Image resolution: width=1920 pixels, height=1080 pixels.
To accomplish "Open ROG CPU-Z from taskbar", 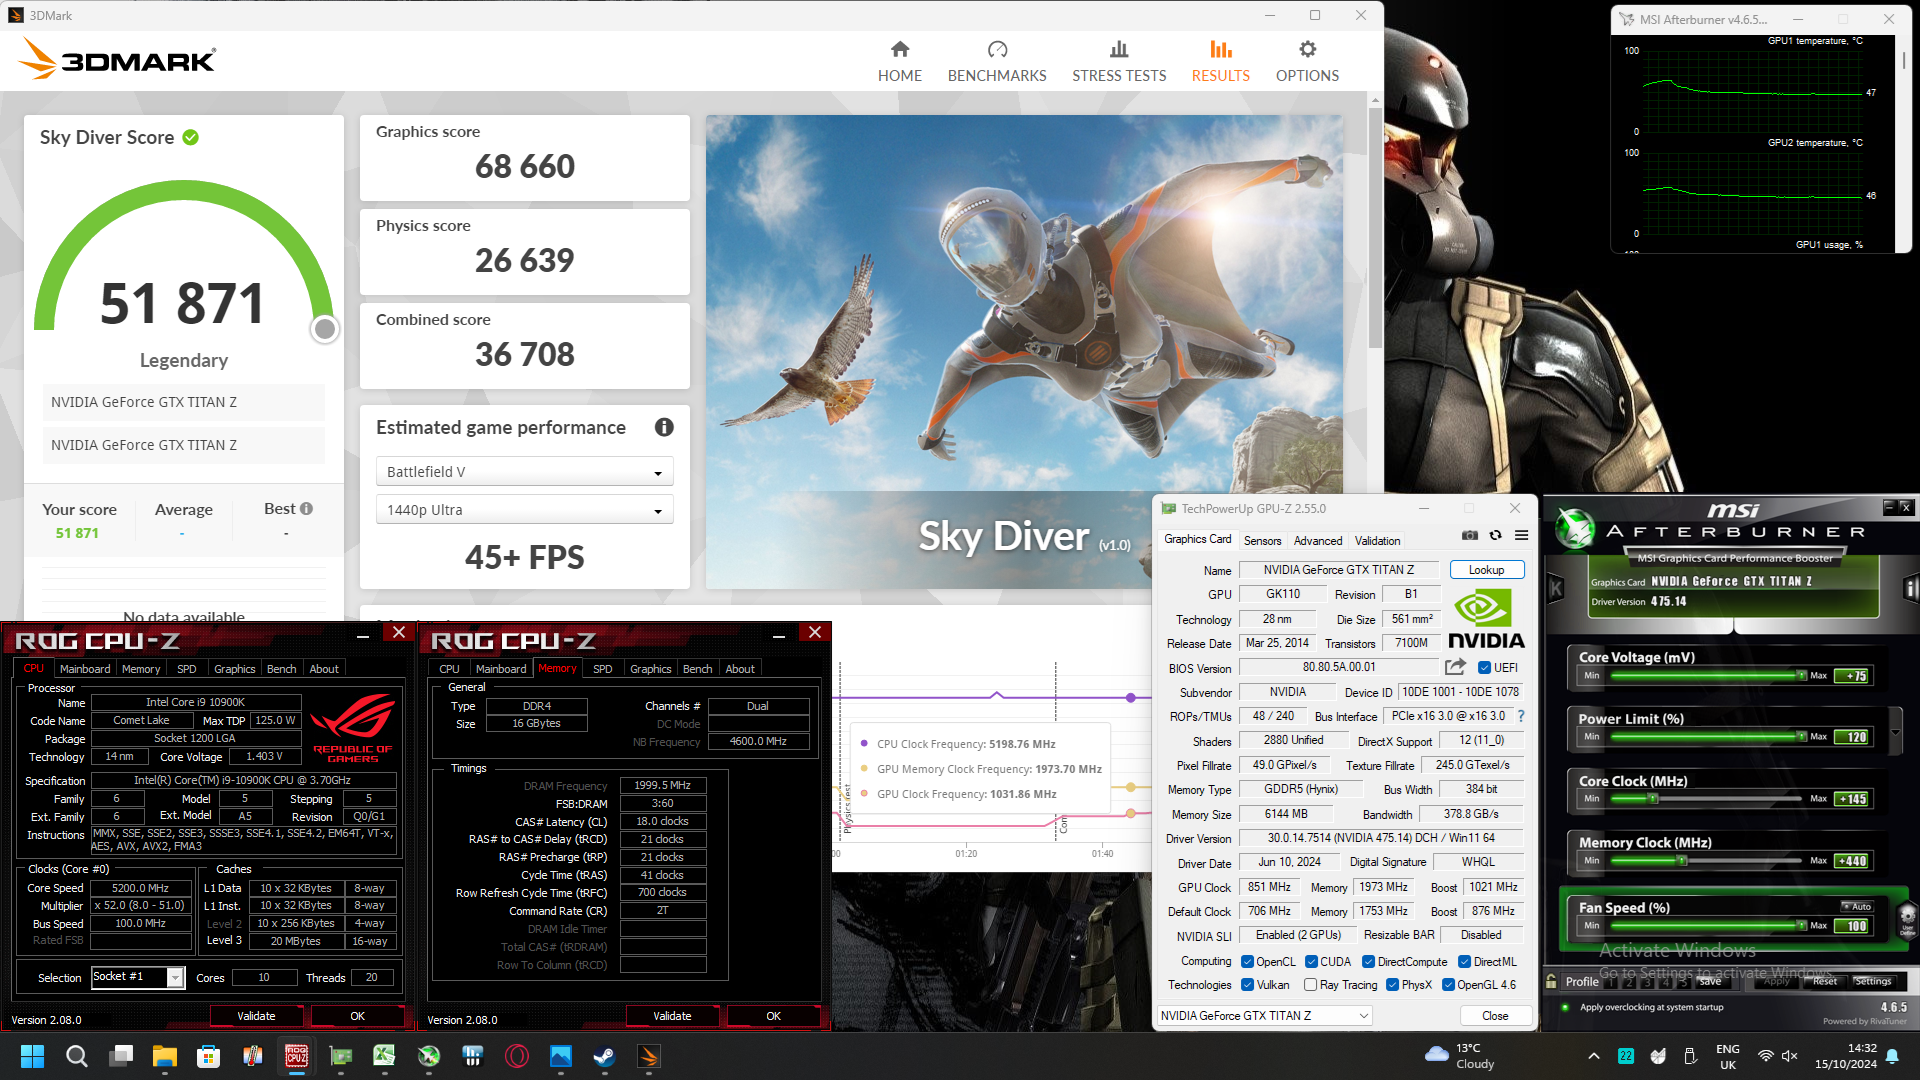I will [296, 1056].
